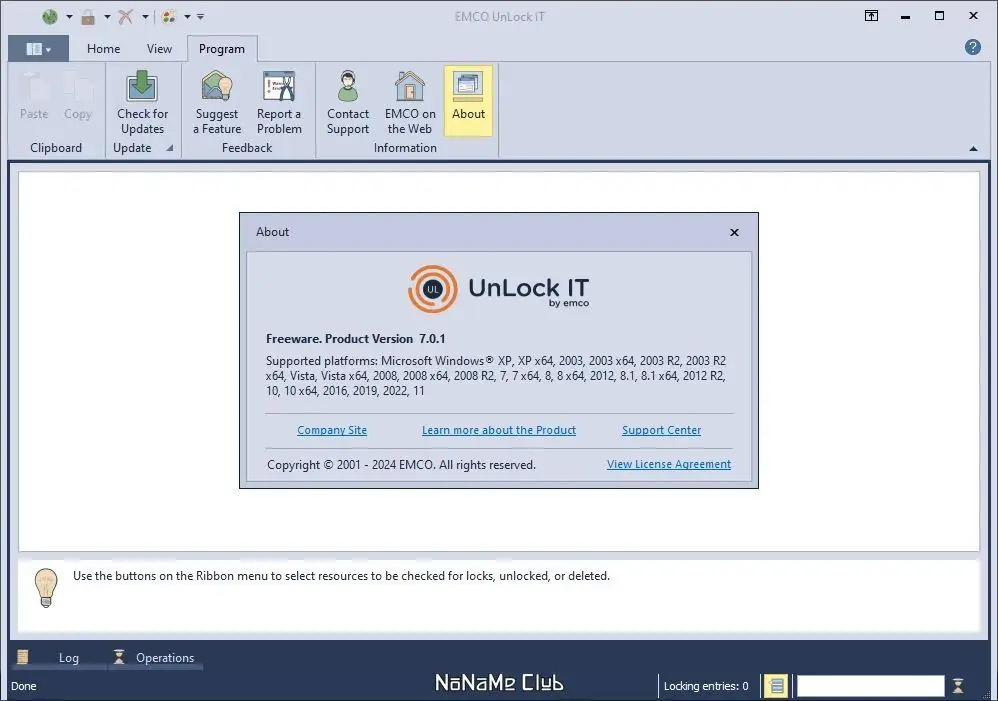
Task: Click the Copy clipboard icon
Action: click(78, 97)
